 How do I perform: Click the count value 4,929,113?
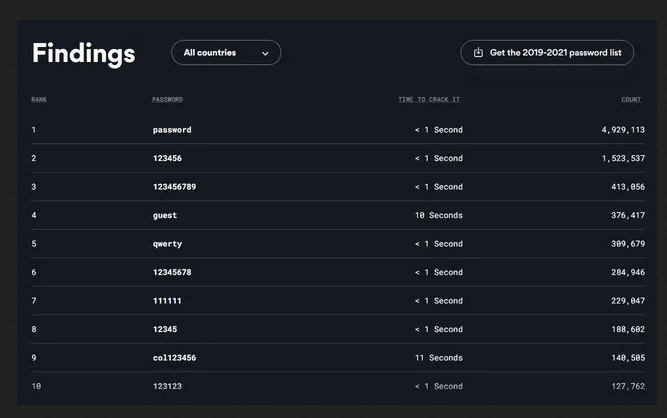pos(623,130)
